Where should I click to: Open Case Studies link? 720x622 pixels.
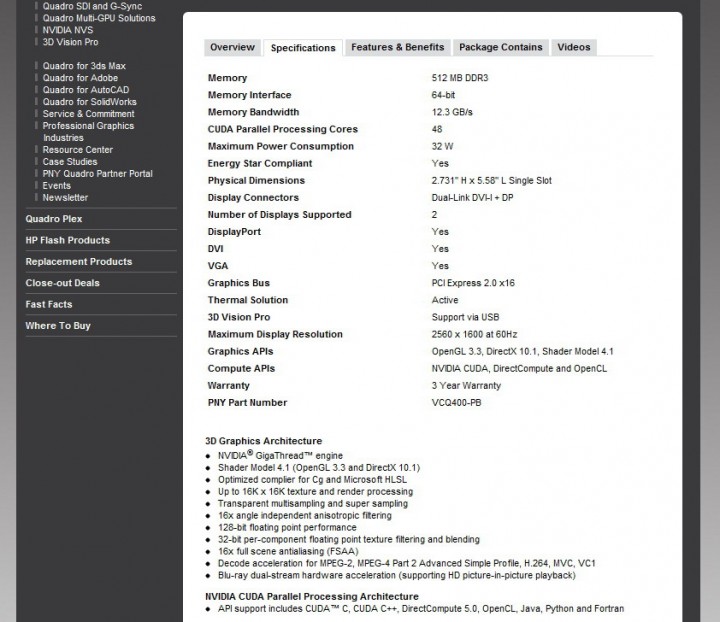[x=70, y=162]
